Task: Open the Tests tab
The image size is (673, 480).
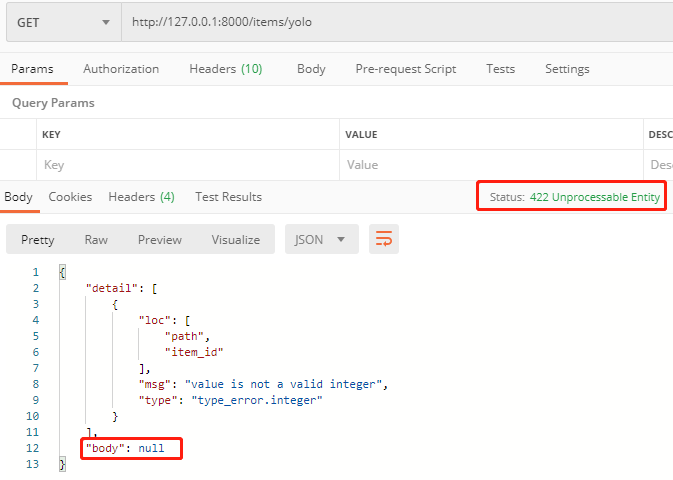Action: [x=500, y=69]
